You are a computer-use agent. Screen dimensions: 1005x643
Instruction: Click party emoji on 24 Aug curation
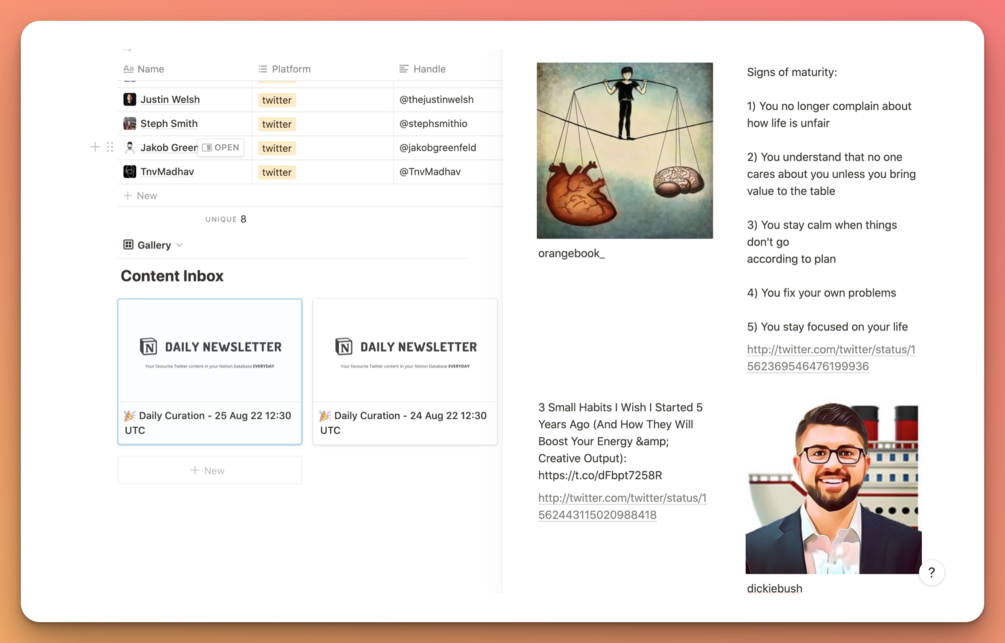(x=325, y=415)
